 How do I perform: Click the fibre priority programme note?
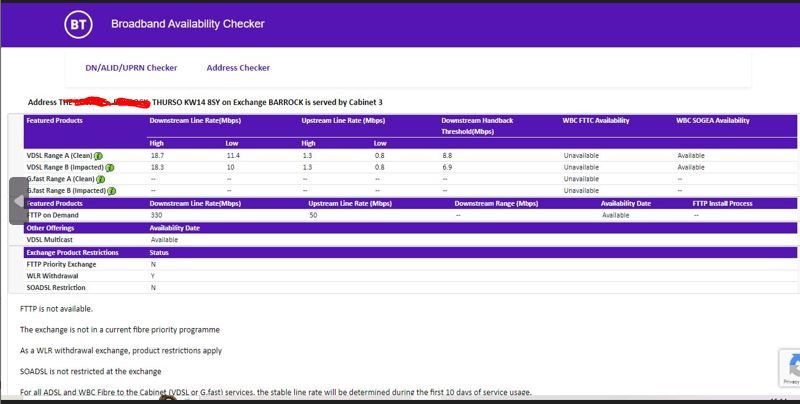[x=120, y=330]
